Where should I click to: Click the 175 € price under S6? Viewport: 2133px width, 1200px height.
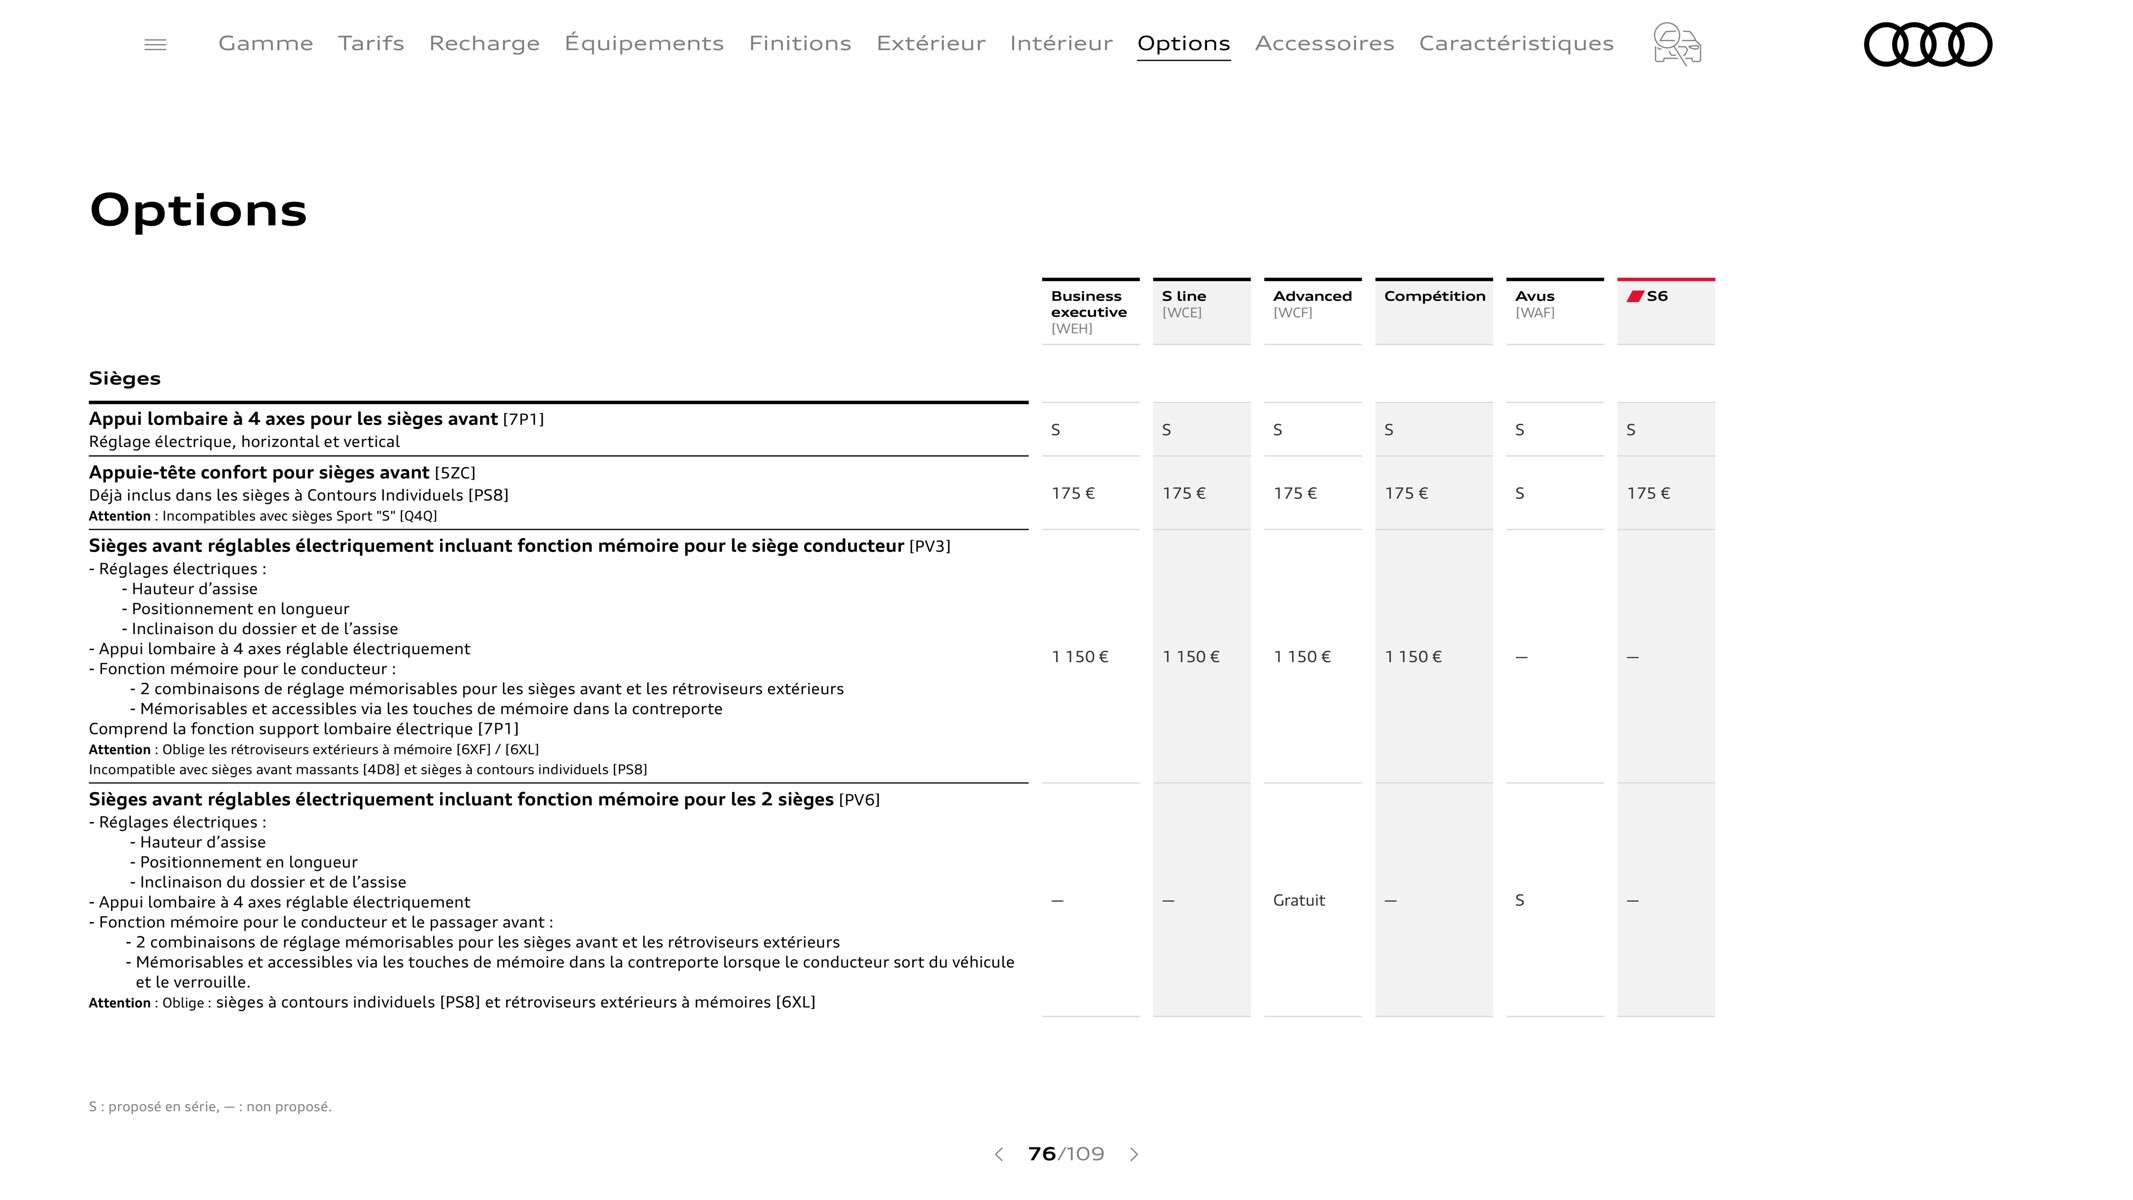[1648, 493]
